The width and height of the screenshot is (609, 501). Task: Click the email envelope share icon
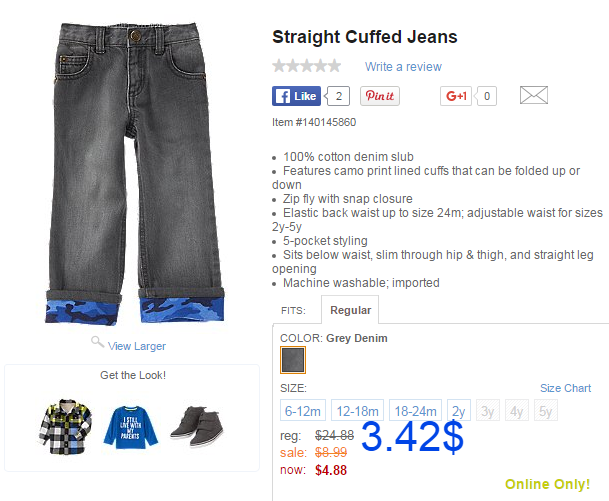tap(534, 95)
